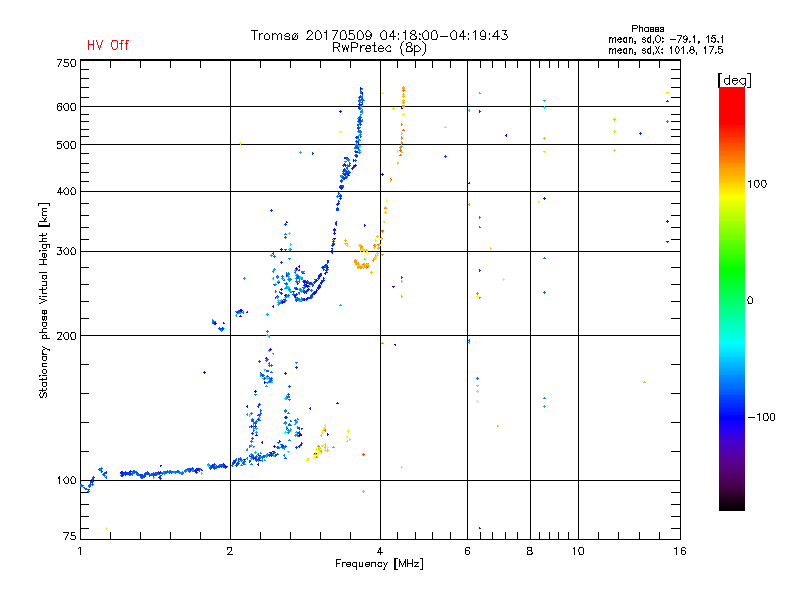Click the colorbar '0' tick label
The width and height of the screenshot is (800, 600).
pyautogui.click(x=750, y=301)
